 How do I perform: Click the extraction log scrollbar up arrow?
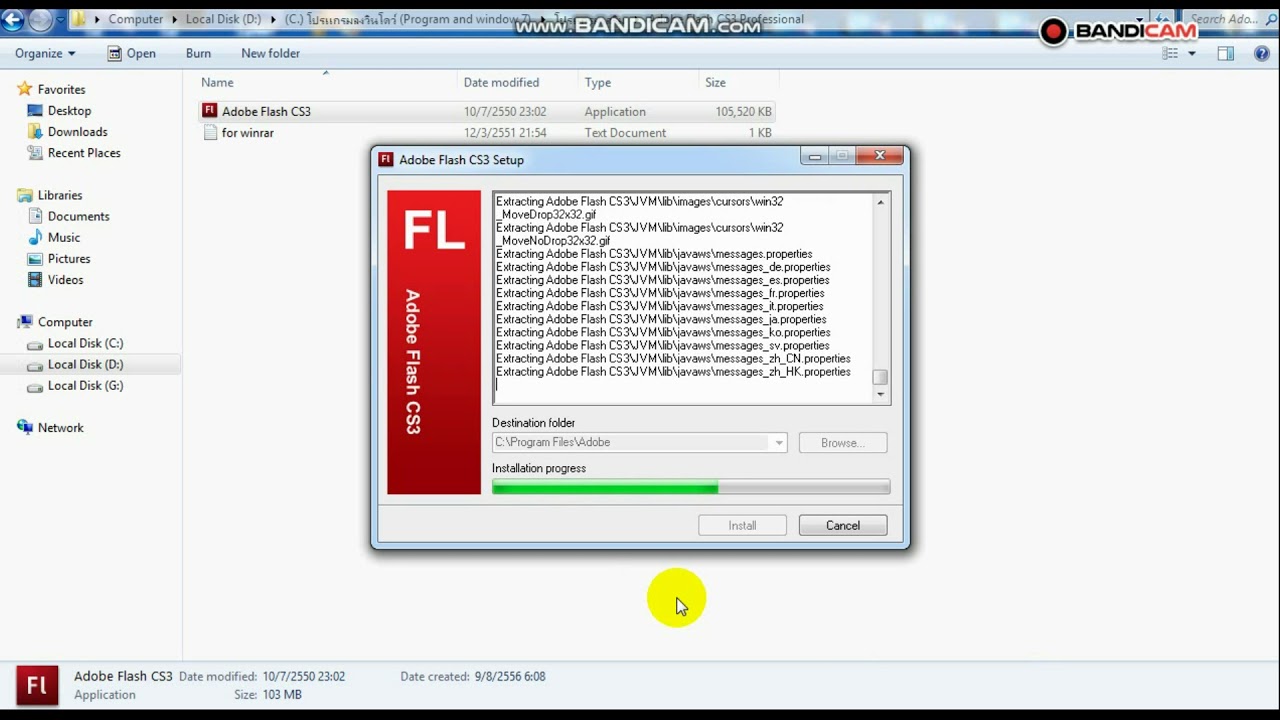tap(880, 202)
